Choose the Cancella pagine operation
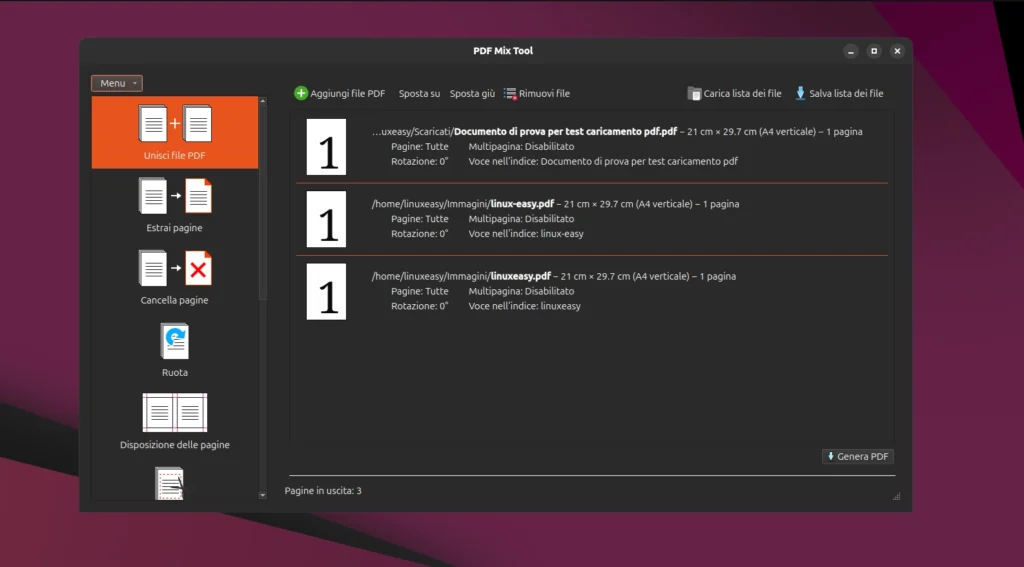1024x567 pixels. click(174, 278)
